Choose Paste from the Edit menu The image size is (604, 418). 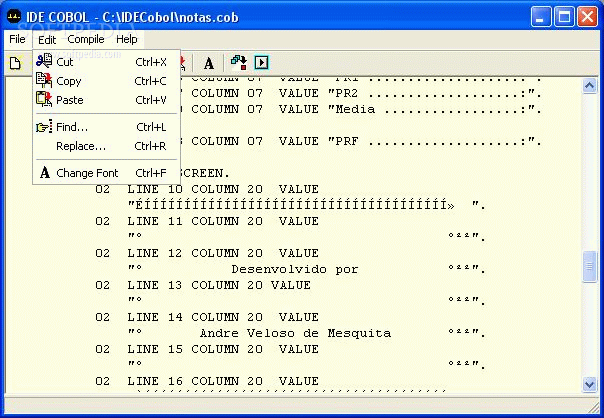point(106,100)
